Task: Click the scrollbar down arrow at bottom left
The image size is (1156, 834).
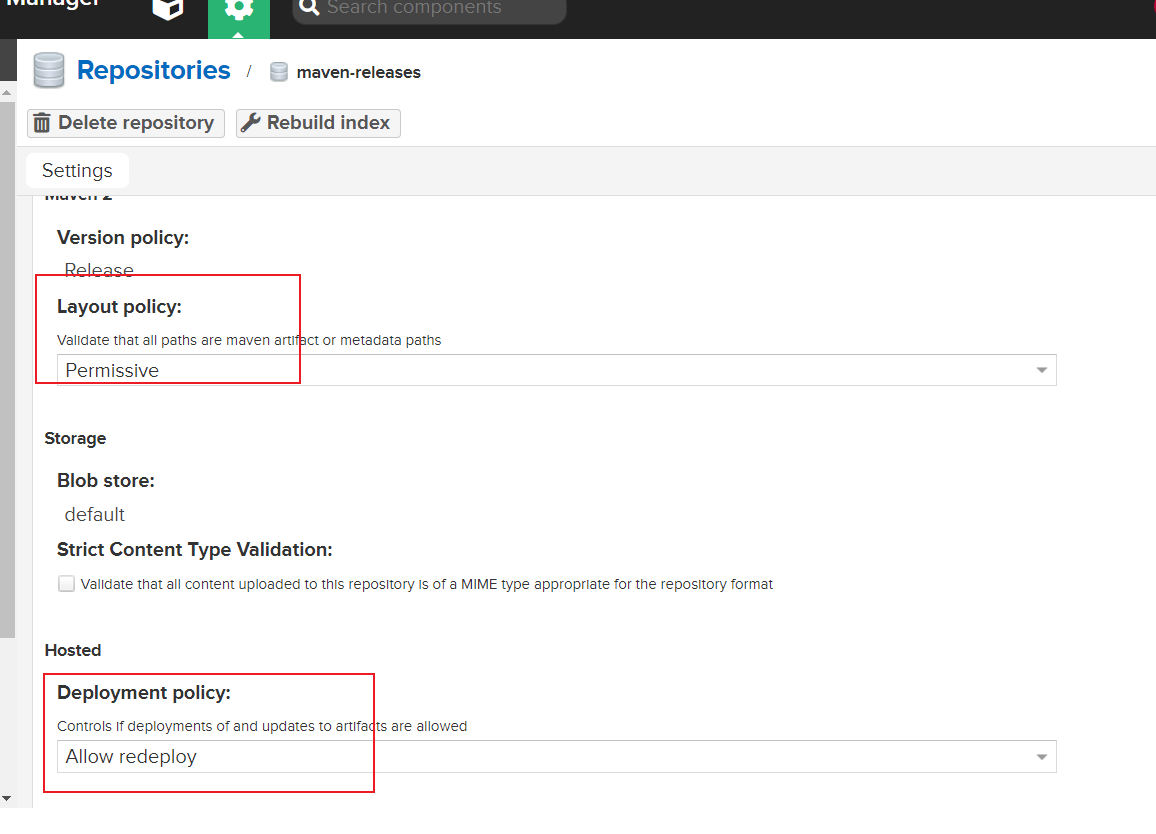Action: (x=7, y=797)
